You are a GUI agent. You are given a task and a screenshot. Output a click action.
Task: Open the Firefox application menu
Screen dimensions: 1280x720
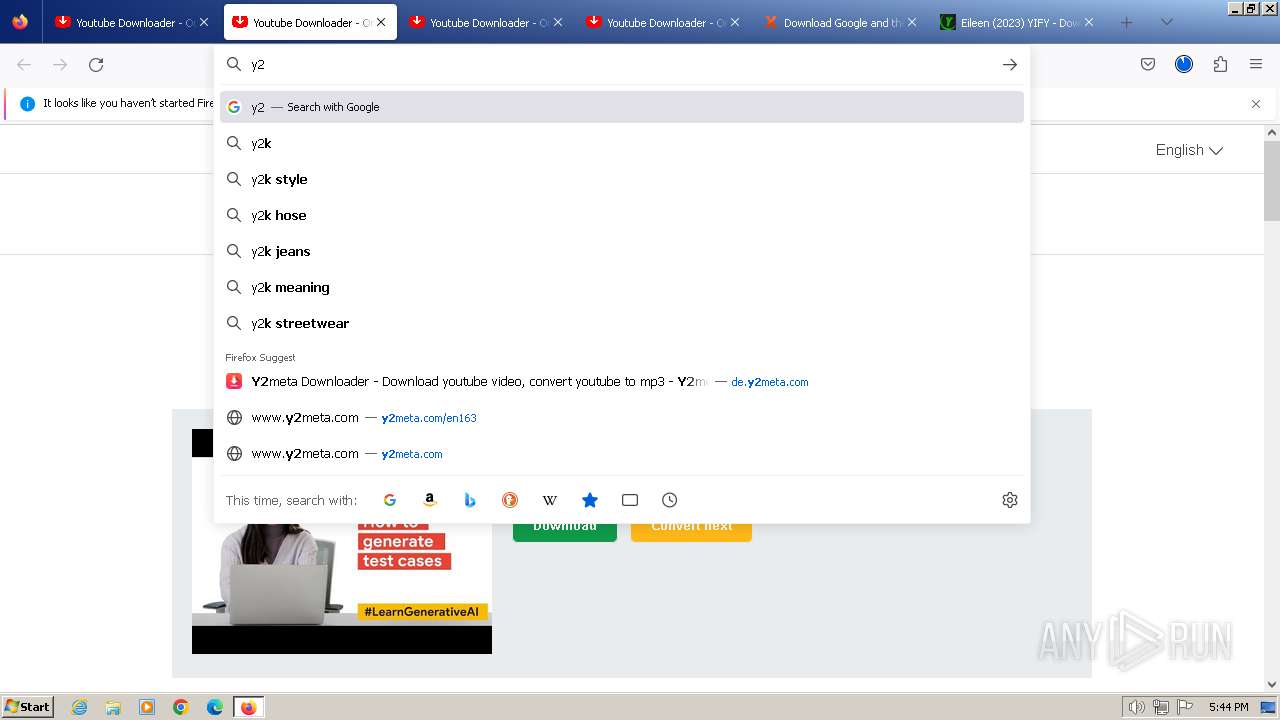pyautogui.click(x=1256, y=64)
